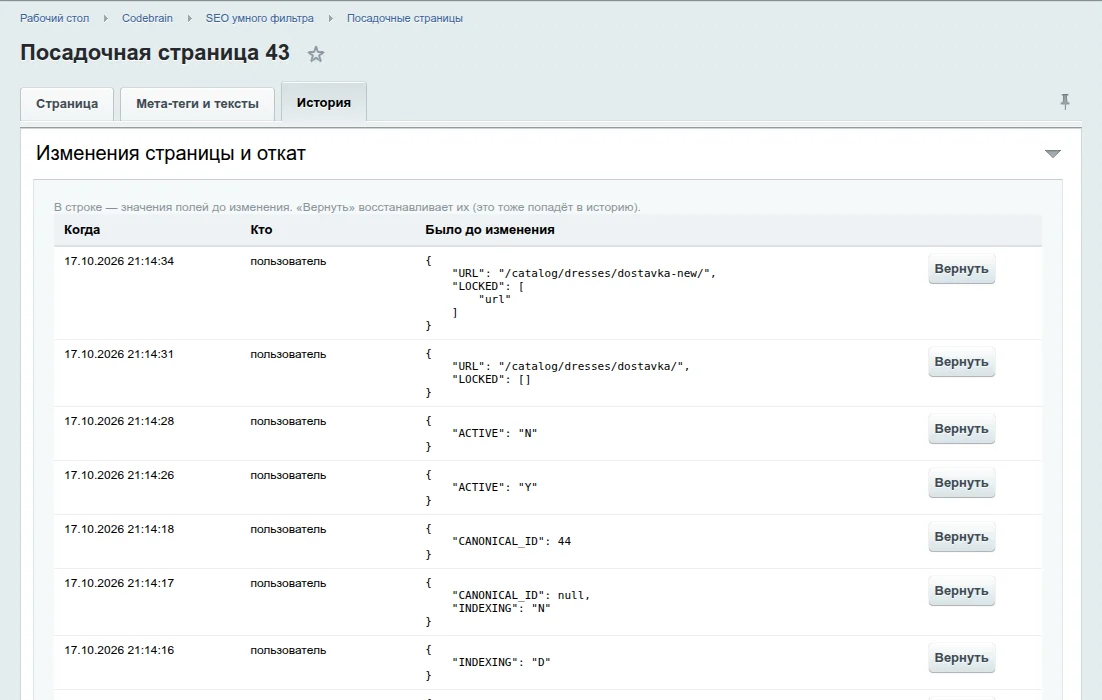Select timestamp '17.10.2026 21:14:26'
This screenshot has width=1102, height=700.
(x=119, y=475)
